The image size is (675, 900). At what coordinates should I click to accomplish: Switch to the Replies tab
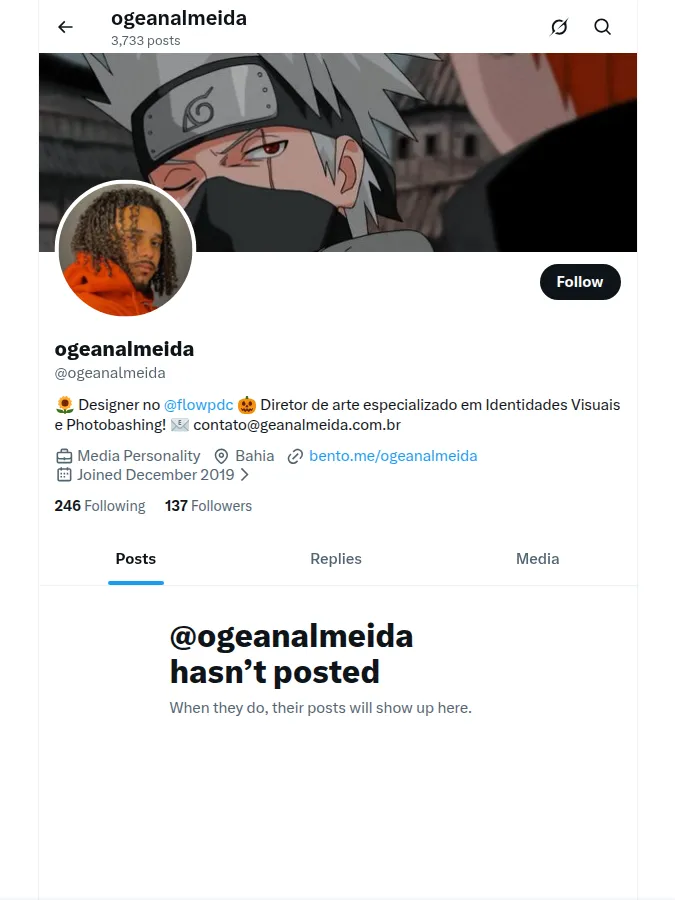coord(336,558)
